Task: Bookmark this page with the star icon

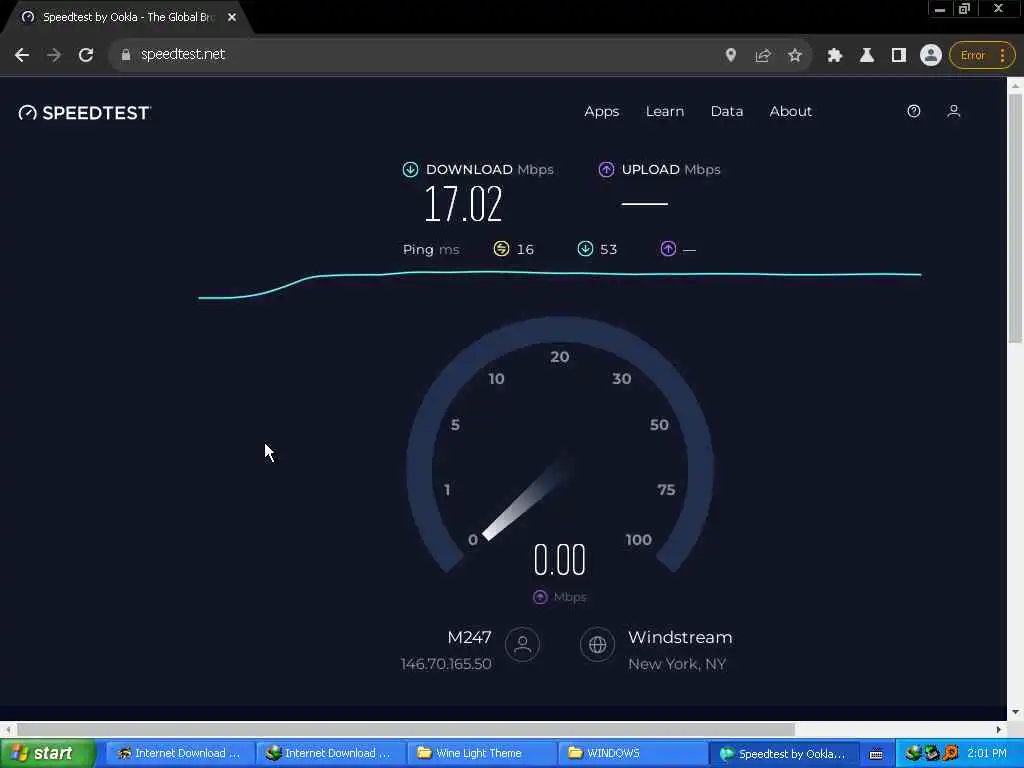Action: tap(794, 56)
